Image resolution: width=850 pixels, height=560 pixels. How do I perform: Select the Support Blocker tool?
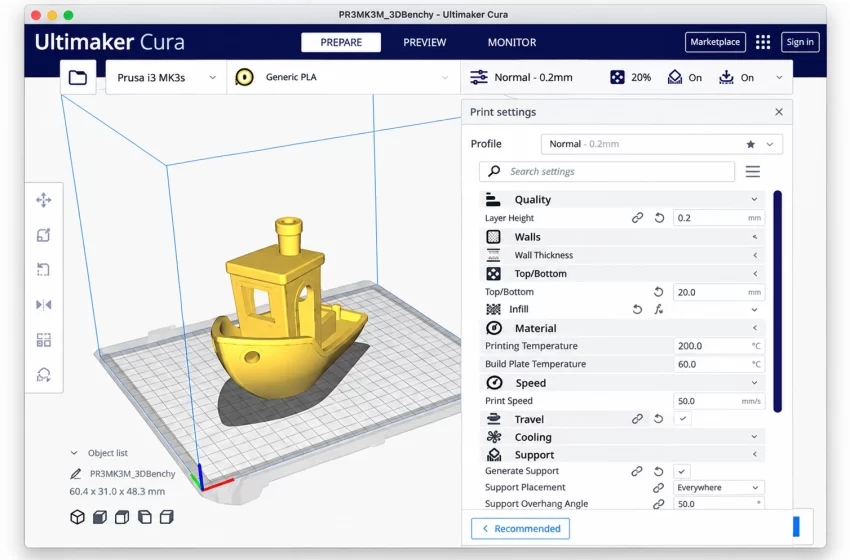point(44,375)
